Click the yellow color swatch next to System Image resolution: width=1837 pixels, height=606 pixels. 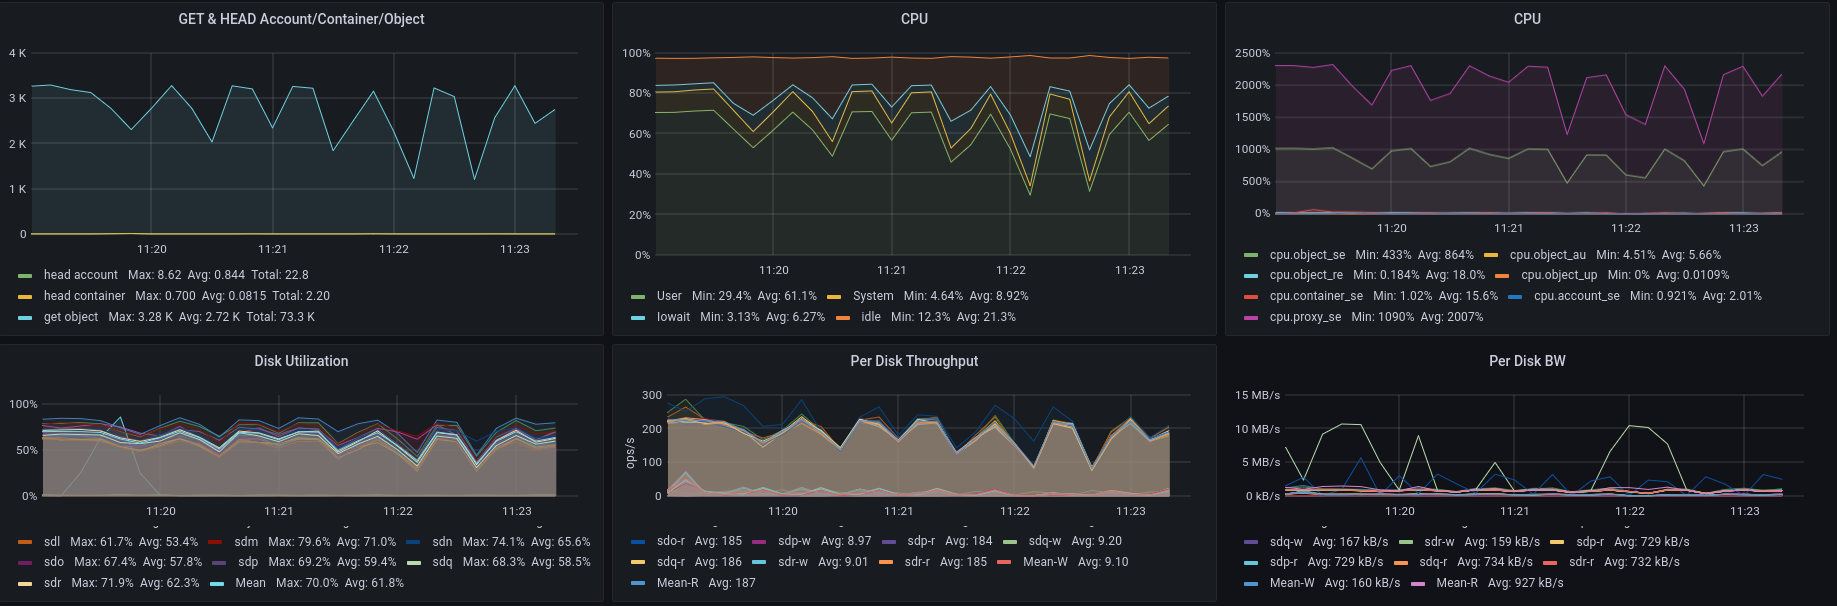[x=834, y=297]
